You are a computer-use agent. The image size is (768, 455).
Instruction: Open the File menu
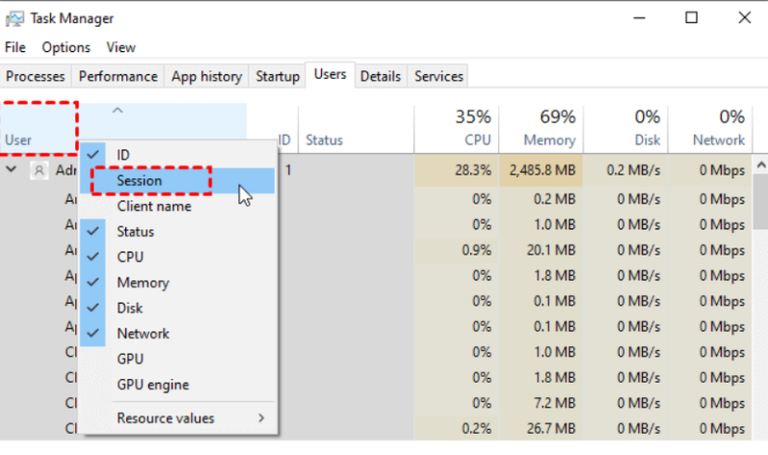tap(15, 47)
